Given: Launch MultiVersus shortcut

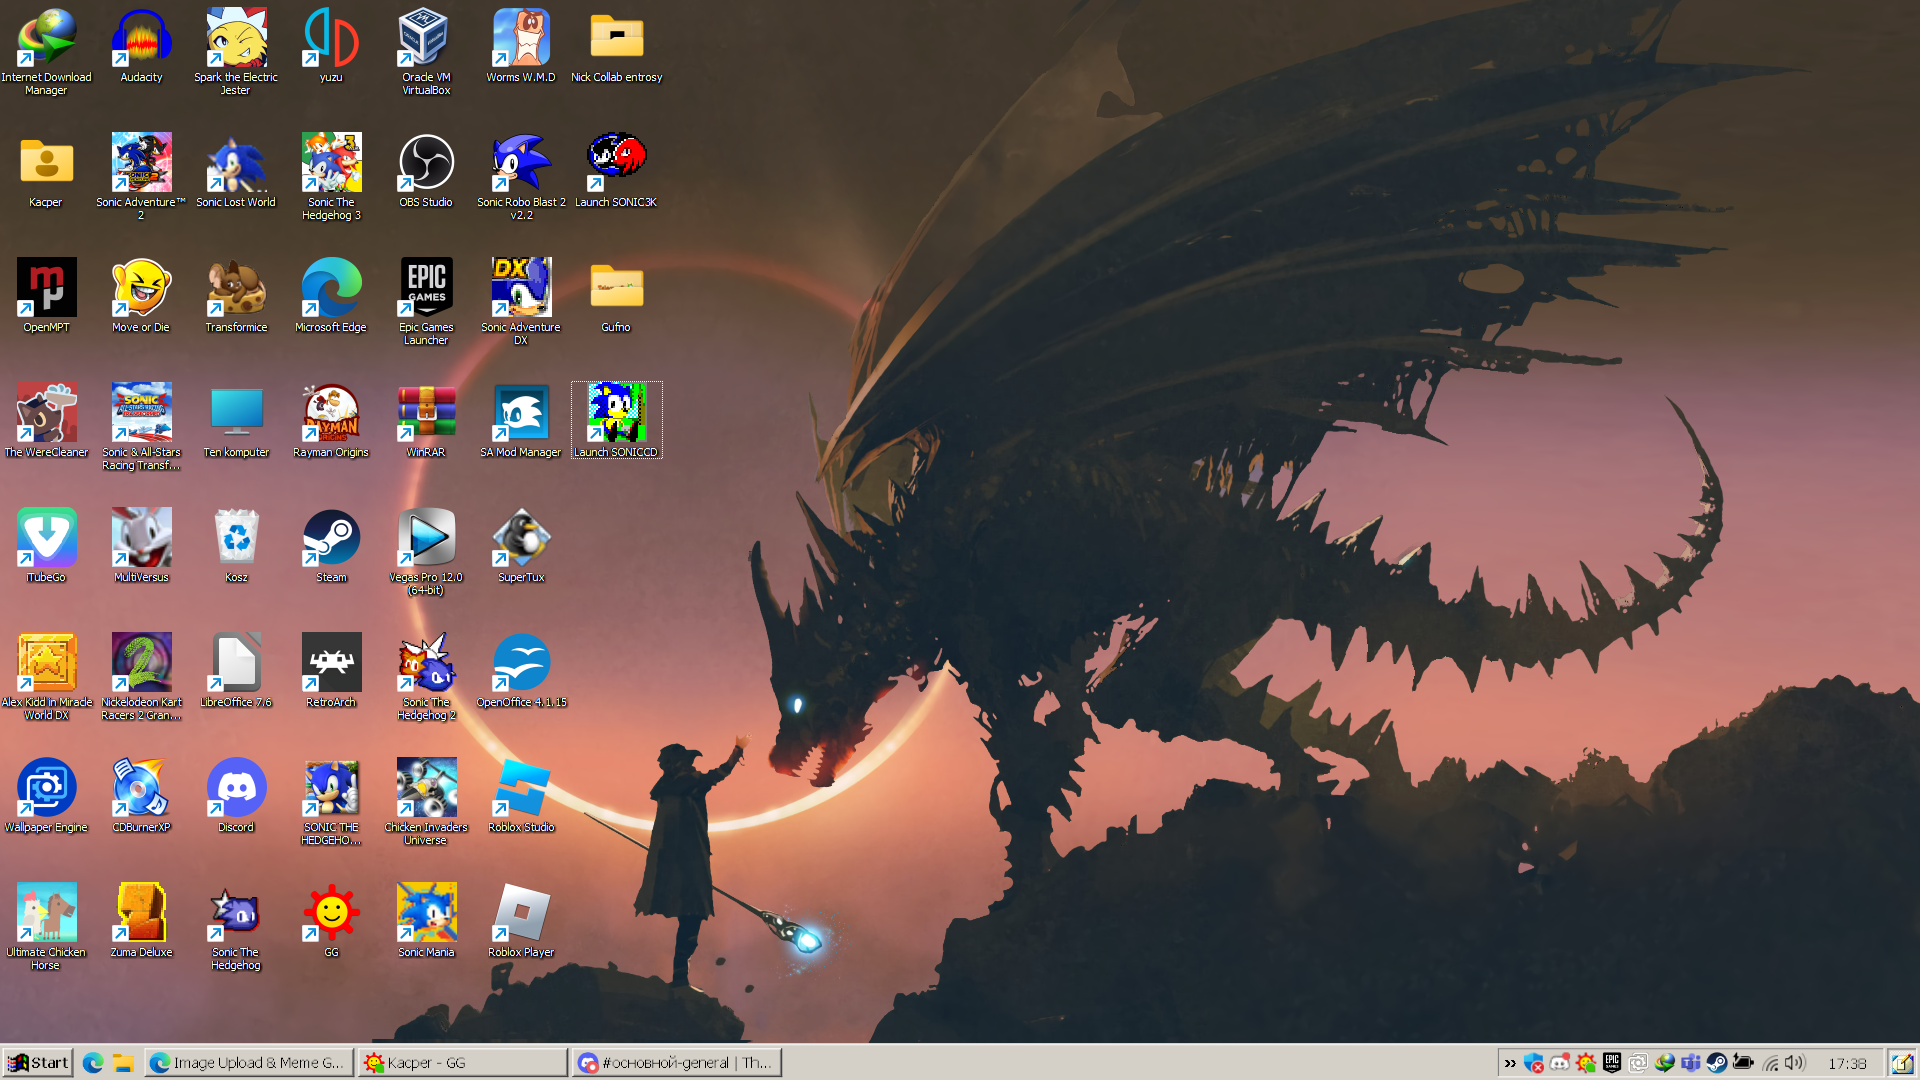Looking at the screenshot, I should [141, 546].
